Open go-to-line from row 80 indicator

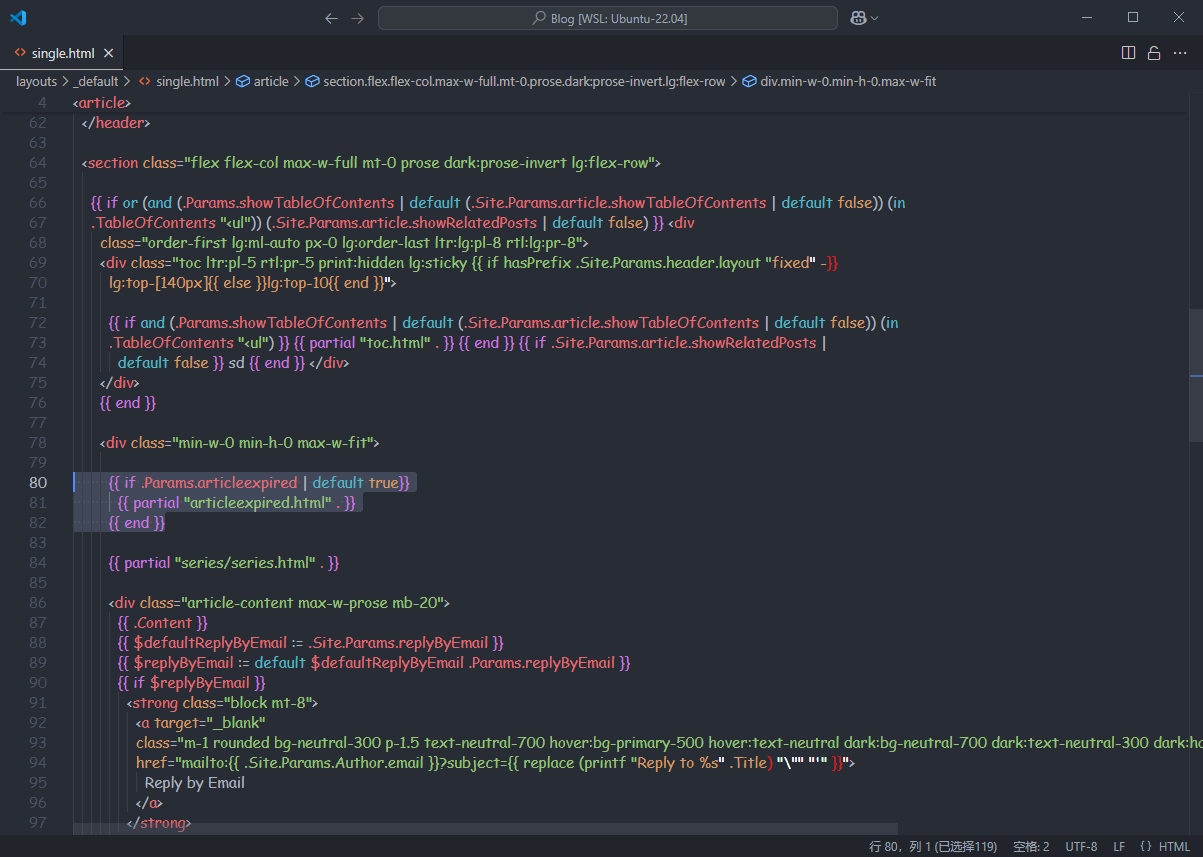pyautogui.click(x=933, y=846)
